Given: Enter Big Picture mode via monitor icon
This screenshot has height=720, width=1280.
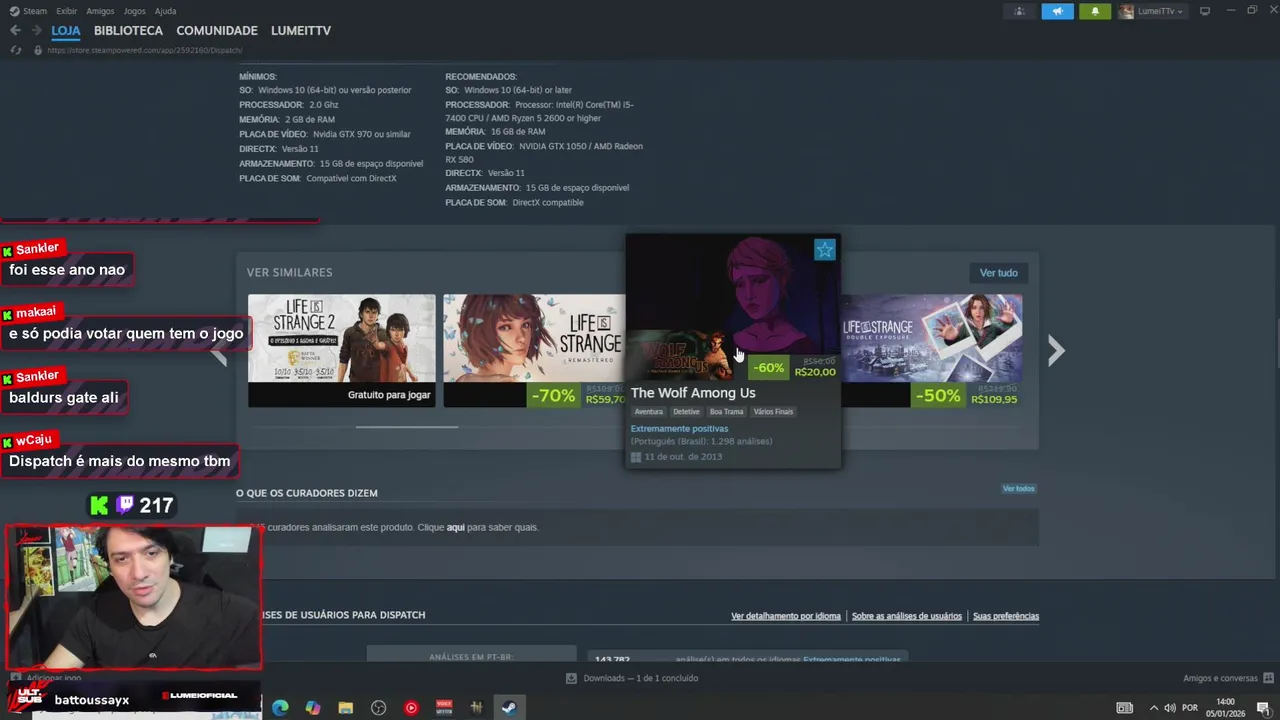Looking at the screenshot, I should click(1205, 11).
